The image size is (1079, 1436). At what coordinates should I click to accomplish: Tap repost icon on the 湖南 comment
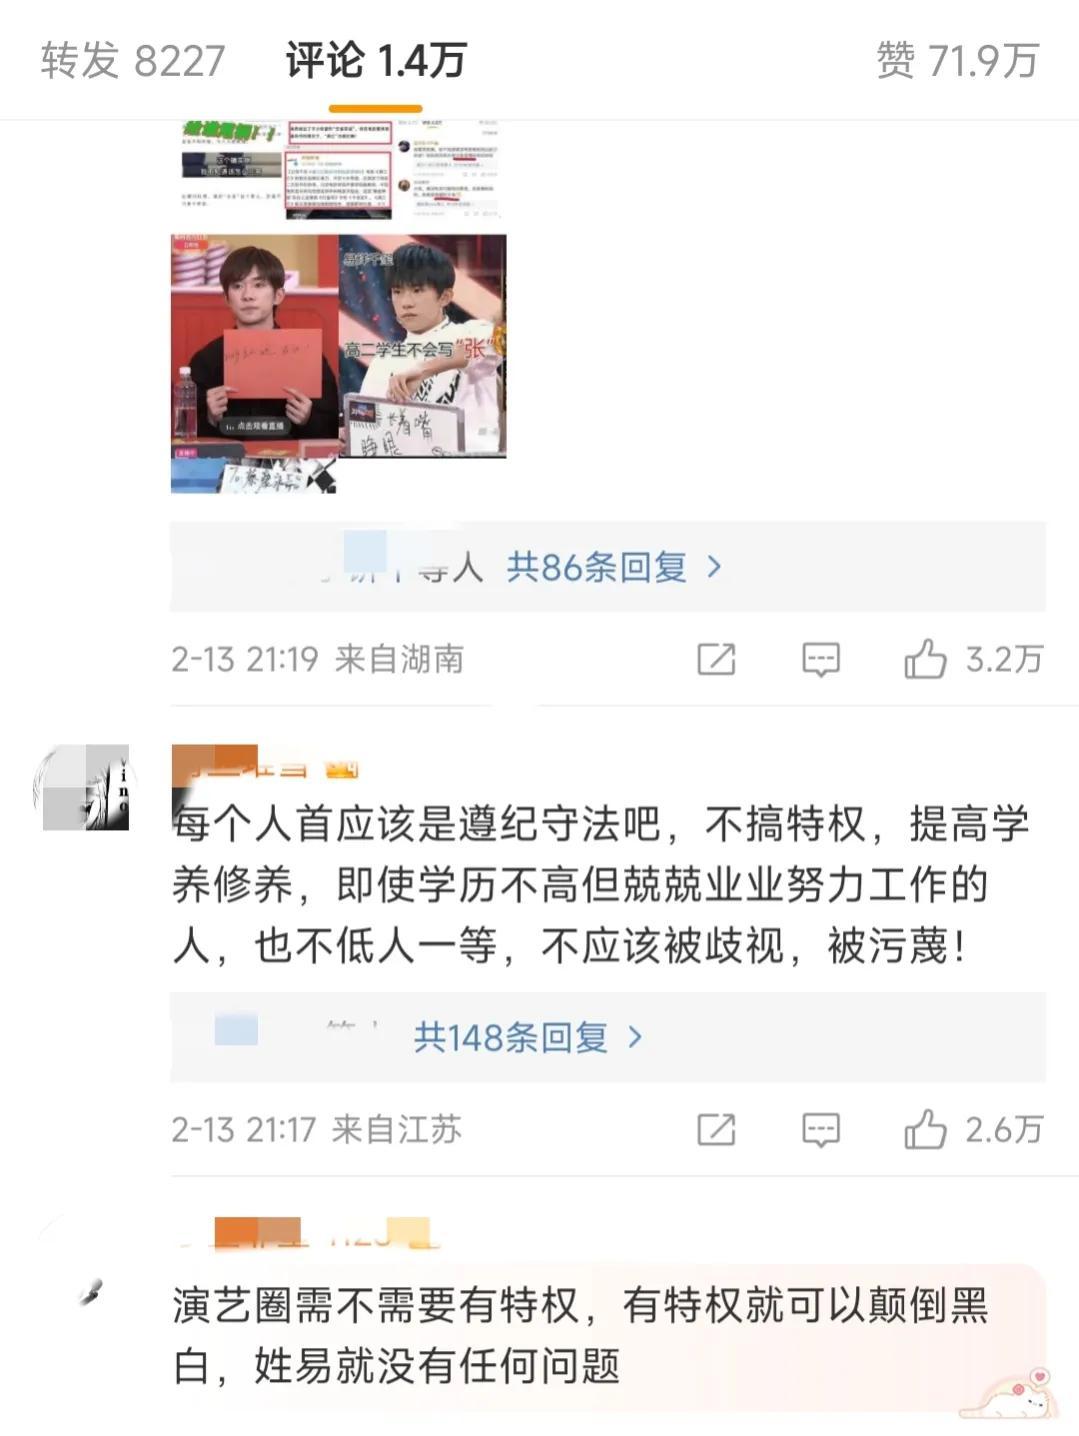point(716,659)
